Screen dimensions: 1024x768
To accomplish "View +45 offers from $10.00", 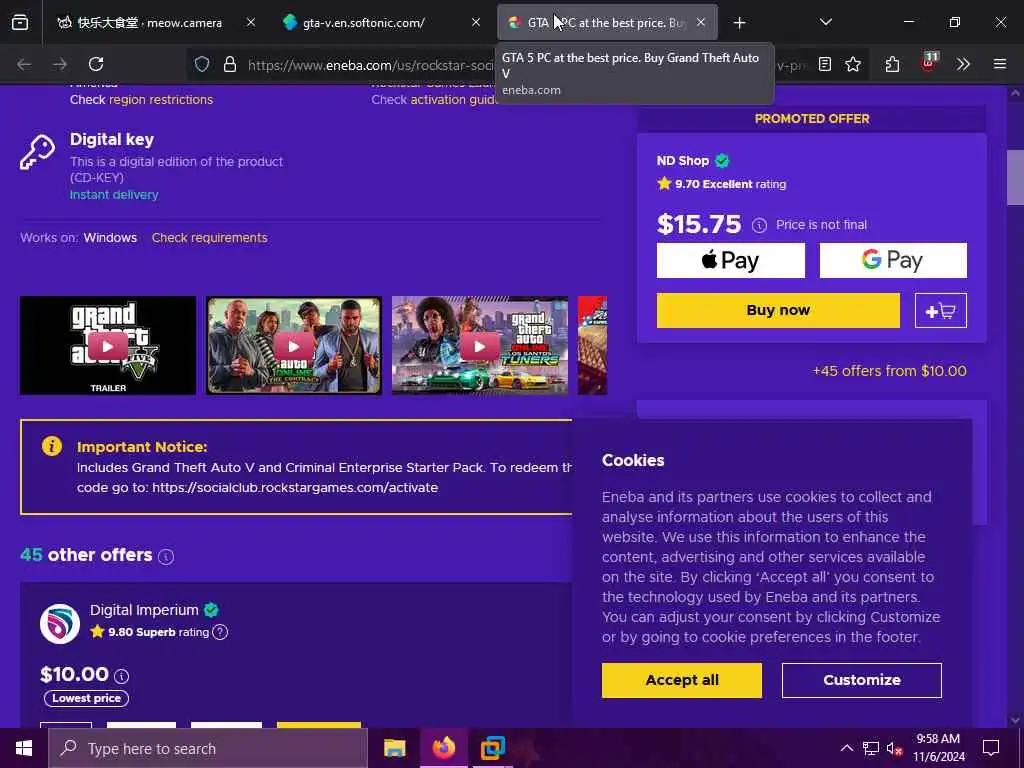I will [889, 371].
